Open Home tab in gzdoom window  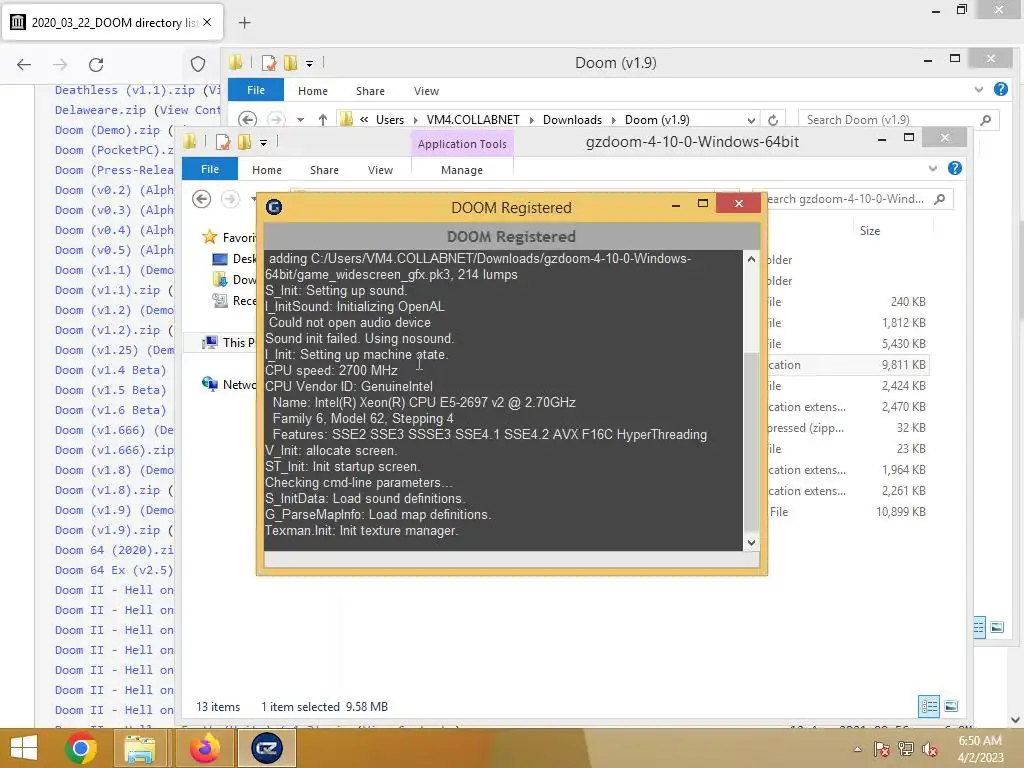pos(267,170)
